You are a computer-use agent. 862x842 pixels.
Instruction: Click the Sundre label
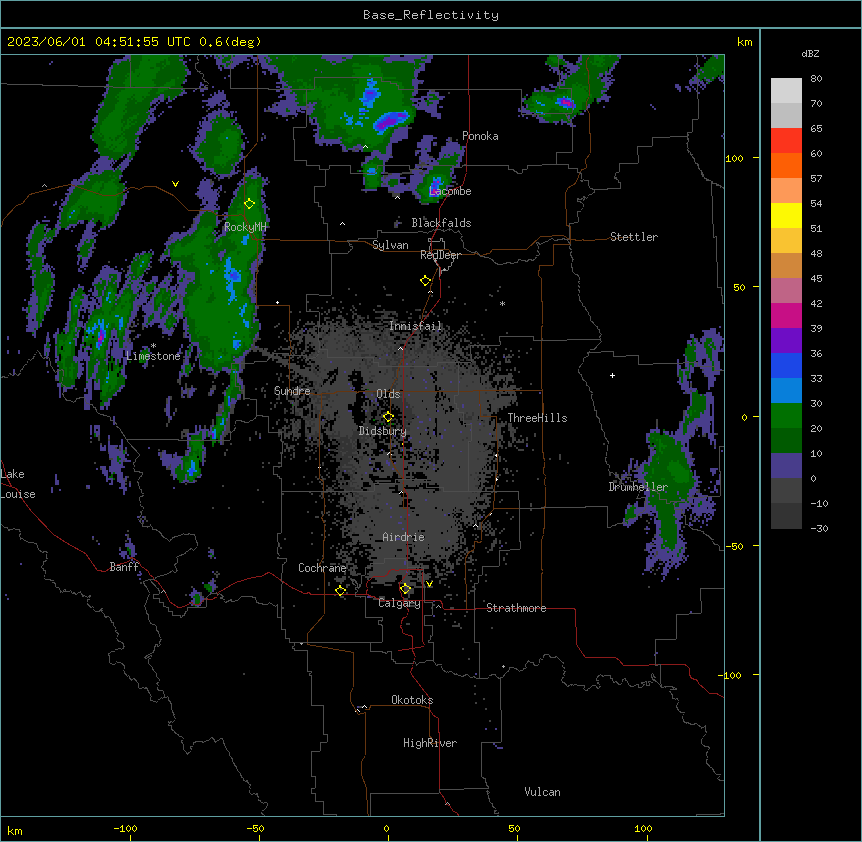coord(292,391)
